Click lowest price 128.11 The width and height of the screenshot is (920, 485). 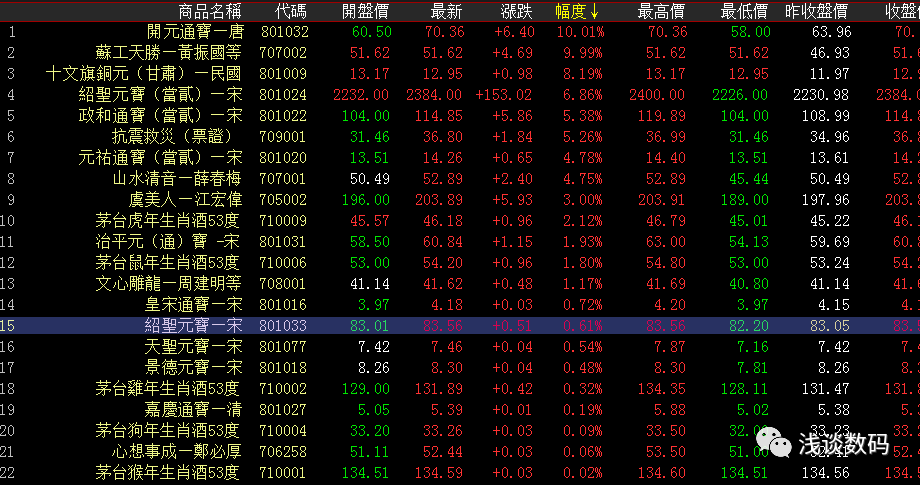pos(745,389)
